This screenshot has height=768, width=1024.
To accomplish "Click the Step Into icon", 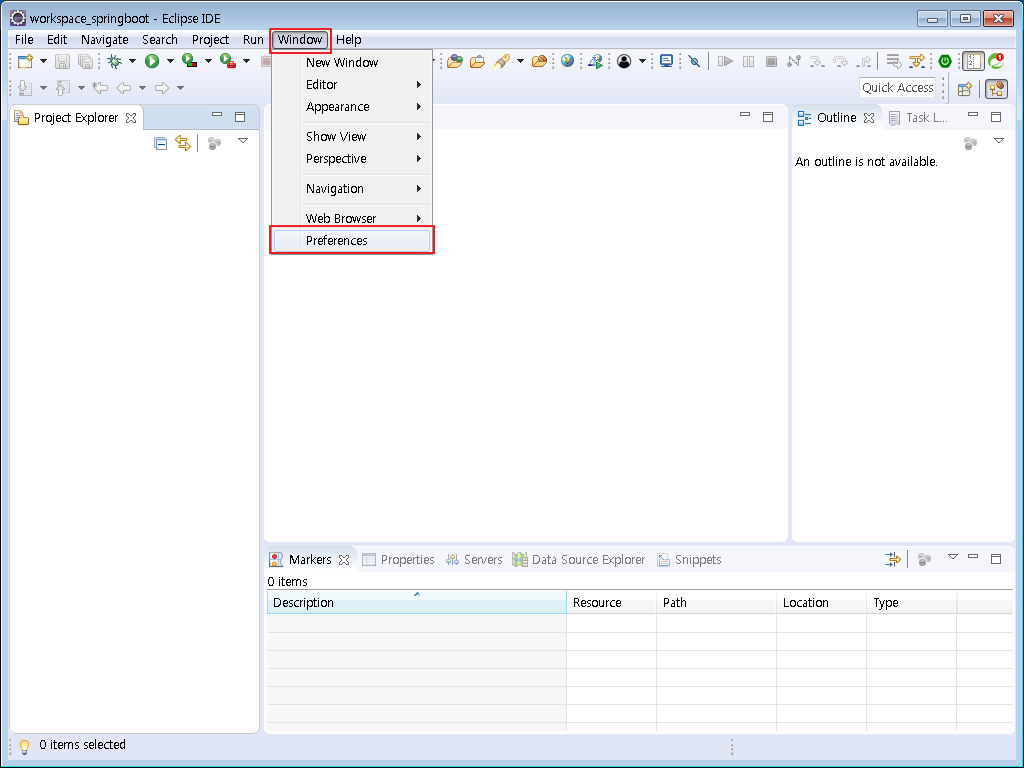I will tap(817, 61).
